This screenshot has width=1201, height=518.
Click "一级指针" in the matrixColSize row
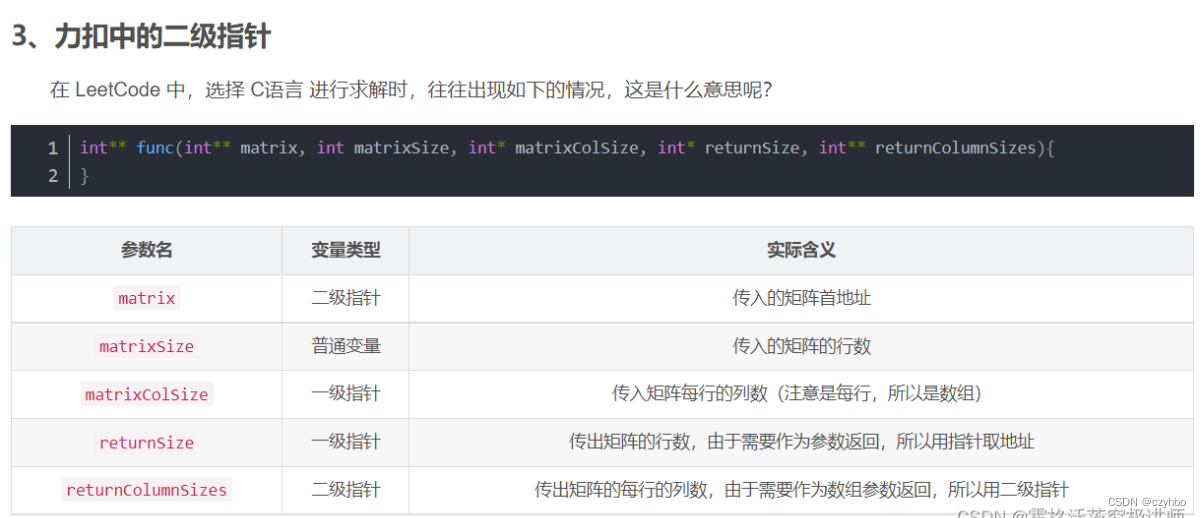[x=346, y=394]
